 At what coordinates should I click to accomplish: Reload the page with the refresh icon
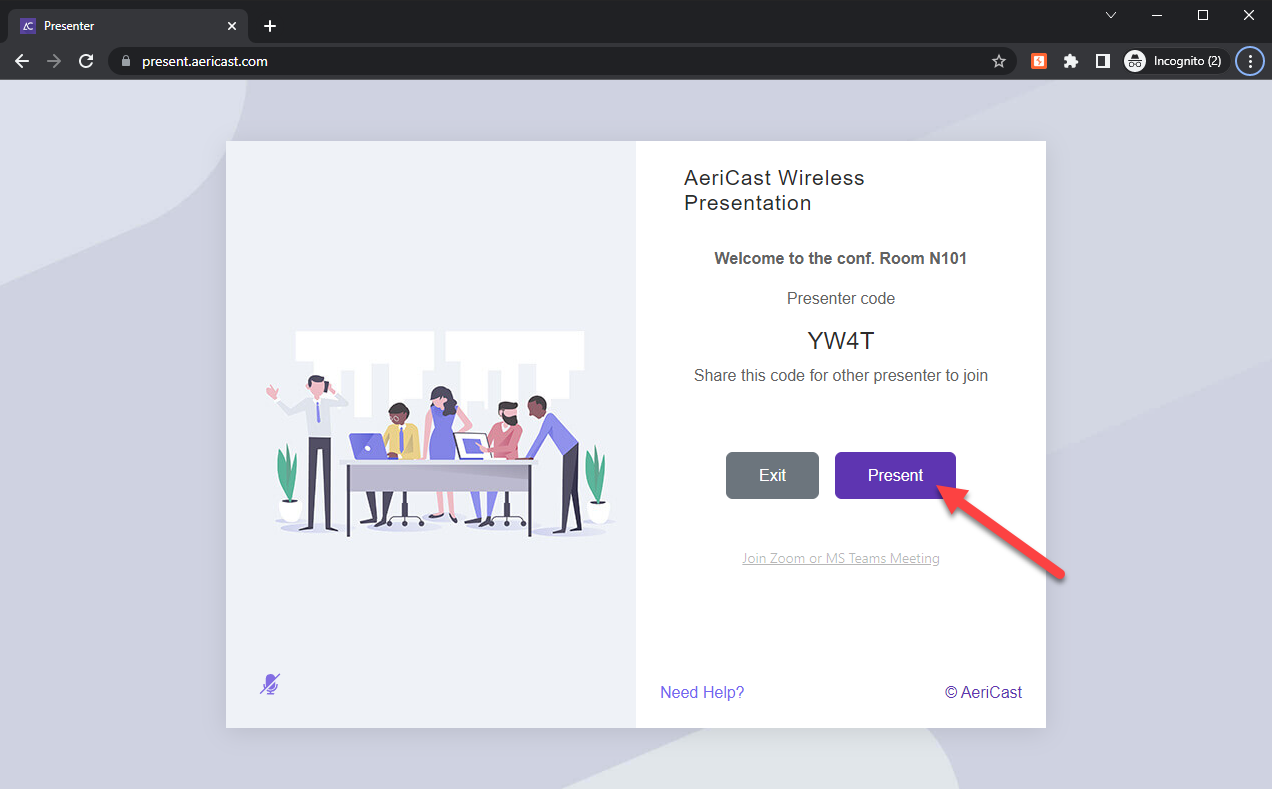pyautogui.click(x=86, y=61)
